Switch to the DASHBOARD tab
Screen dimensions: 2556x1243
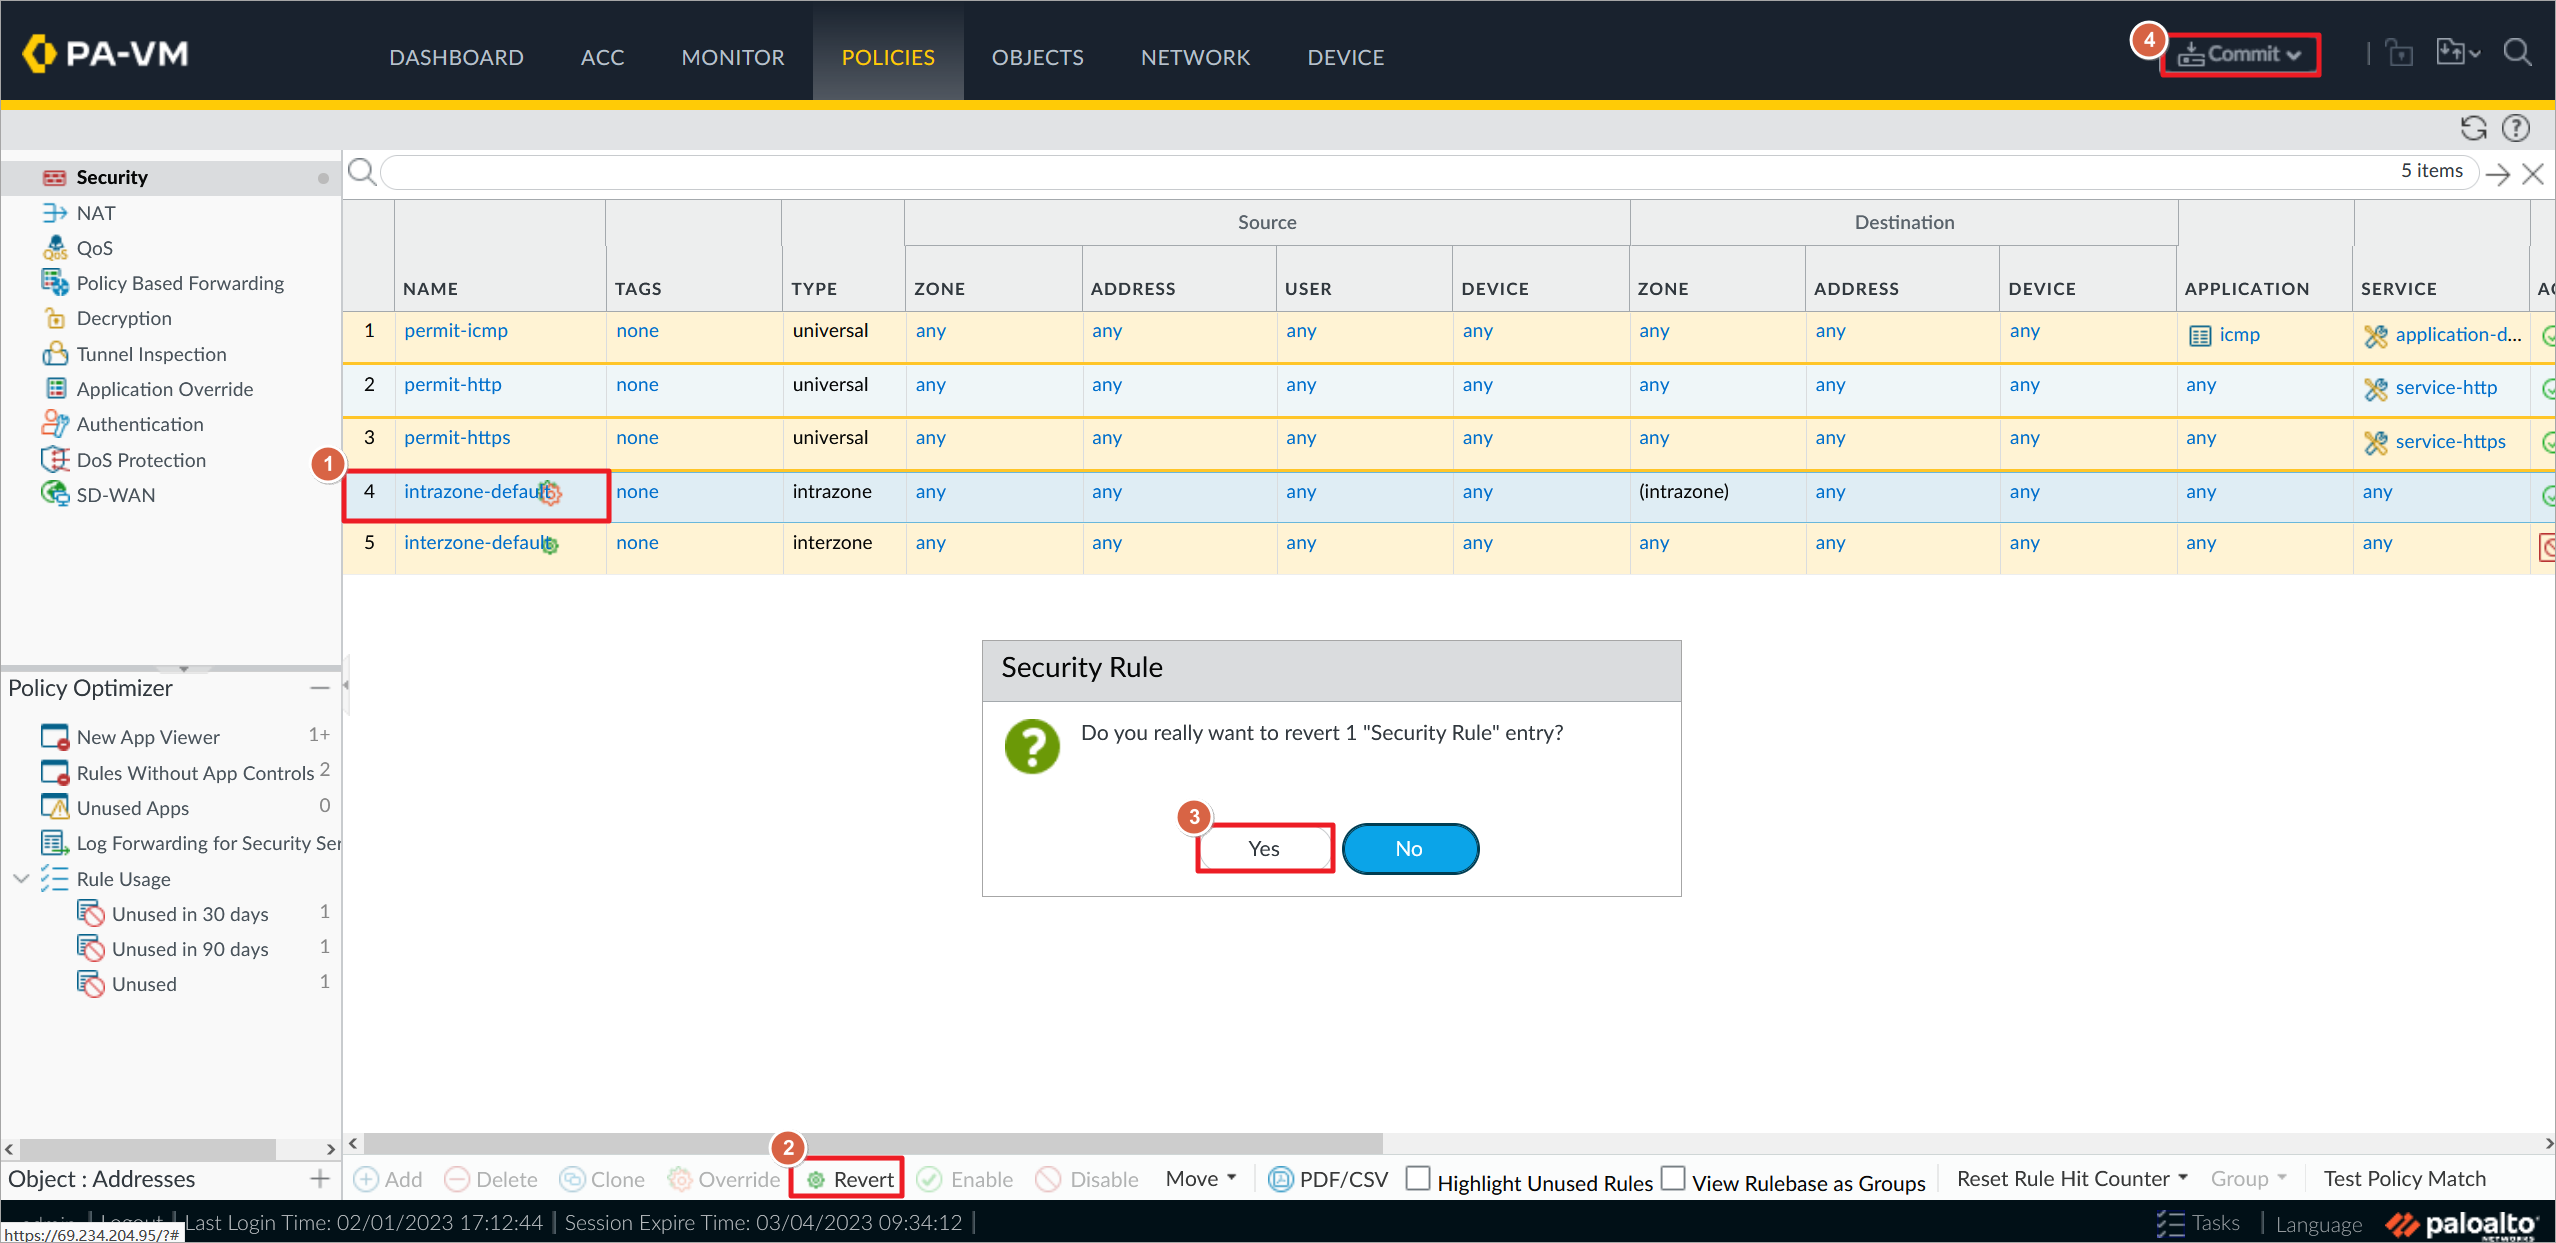(456, 58)
